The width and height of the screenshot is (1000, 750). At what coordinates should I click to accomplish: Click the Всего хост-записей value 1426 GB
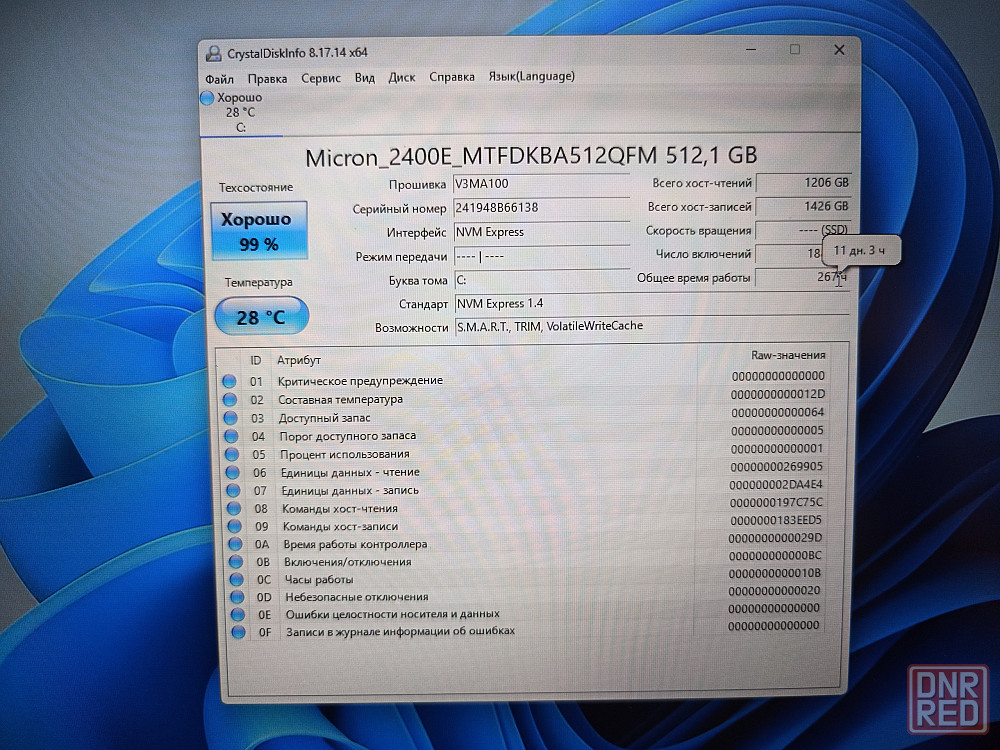pyautogui.click(x=804, y=206)
